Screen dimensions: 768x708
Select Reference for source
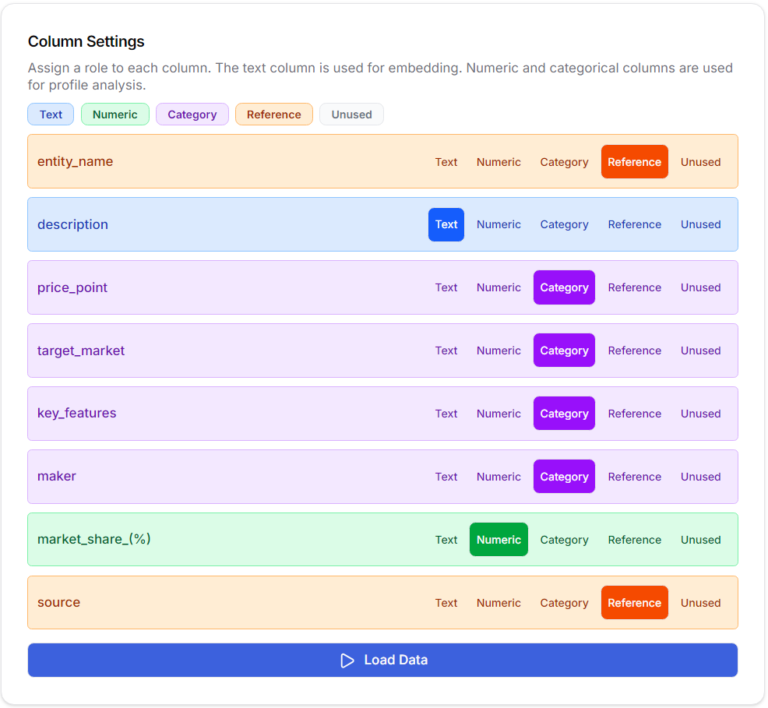click(634, 603)
